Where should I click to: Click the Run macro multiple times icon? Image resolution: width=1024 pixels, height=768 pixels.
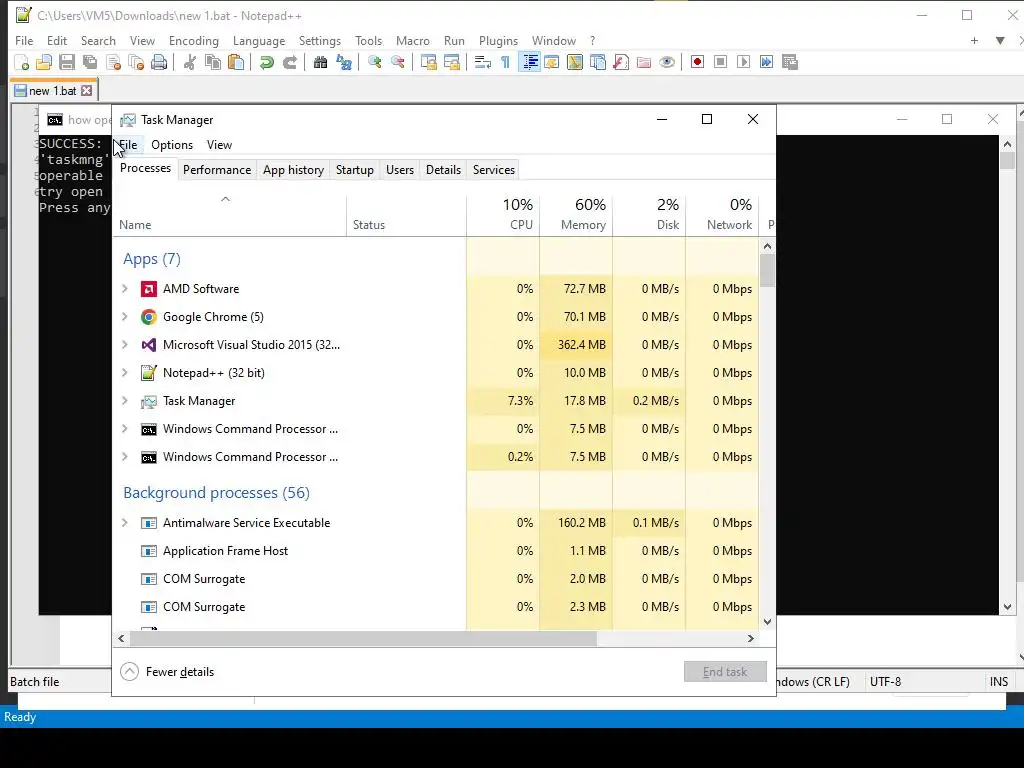tap(766, 62)
